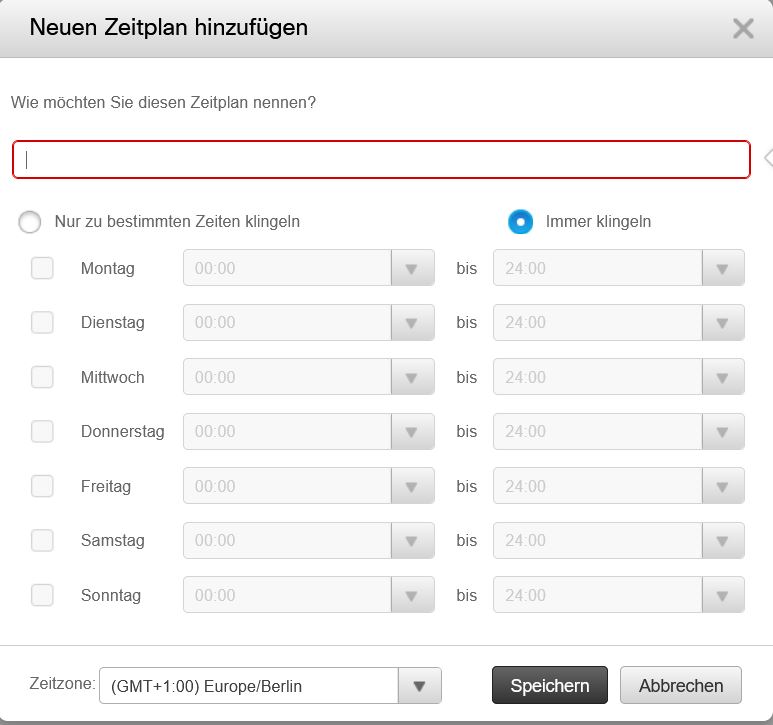Open the Zeitzone Europe/Berlin dropdown
Screen dimensions: 773x725
click(270, 686)
